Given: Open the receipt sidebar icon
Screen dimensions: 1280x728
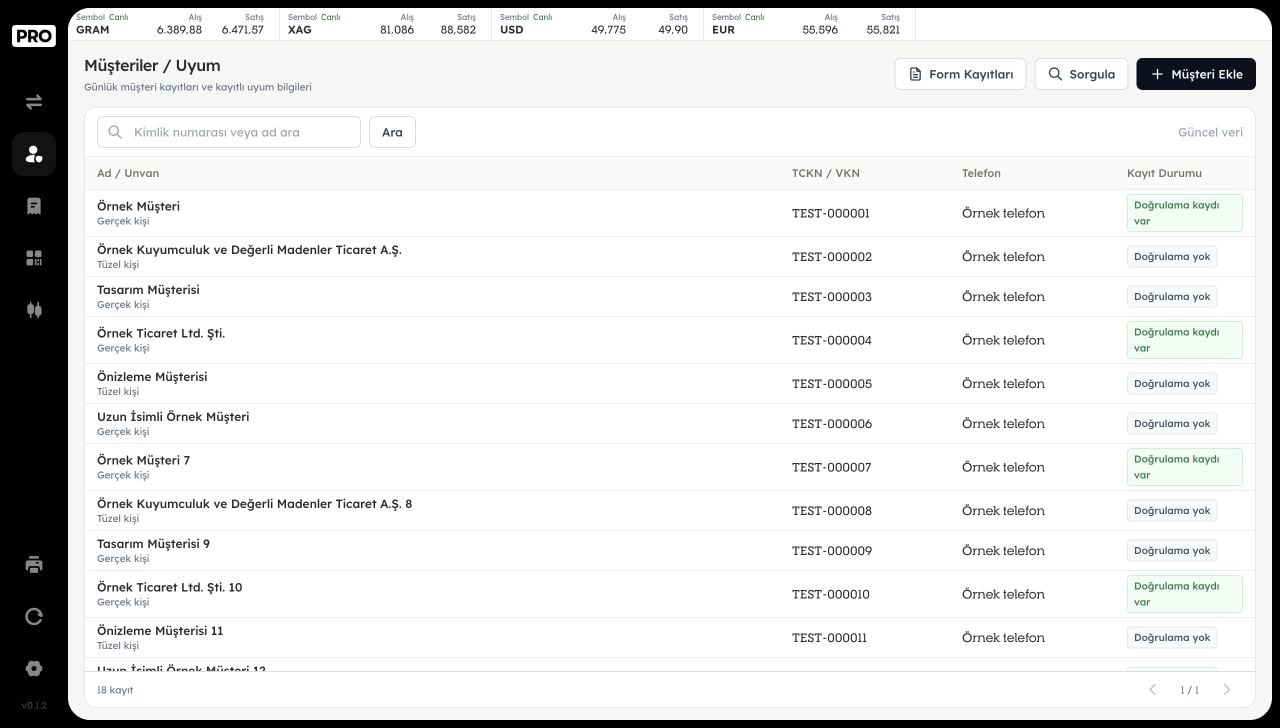Looking at the screenshot, I should [34, 206].
